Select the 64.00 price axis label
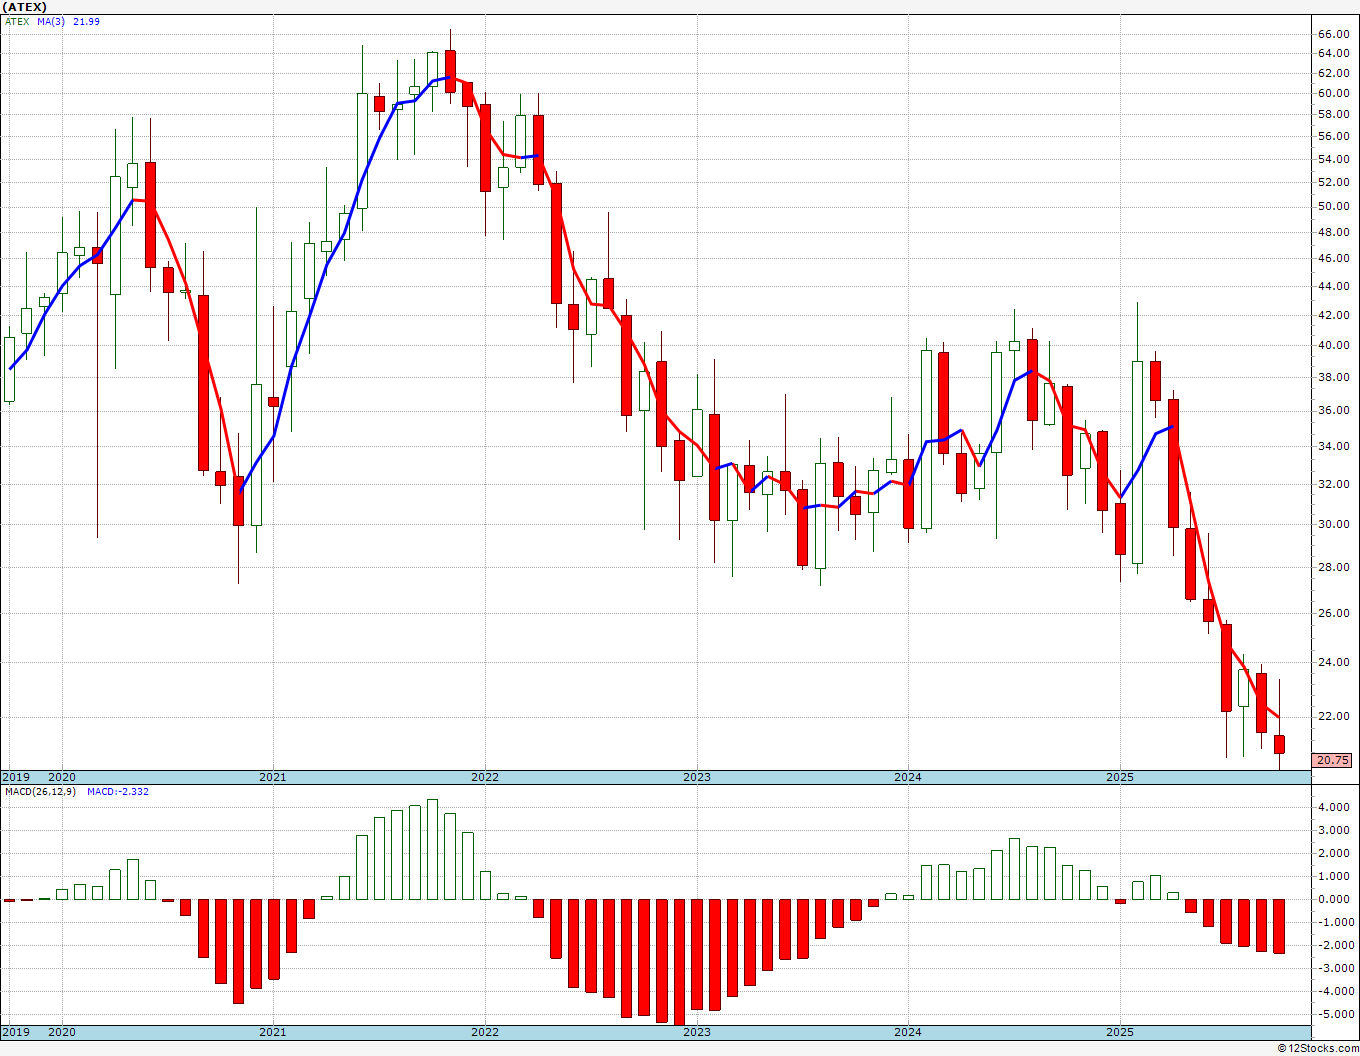The image size is (1360, 1056). pos(1333,54)
